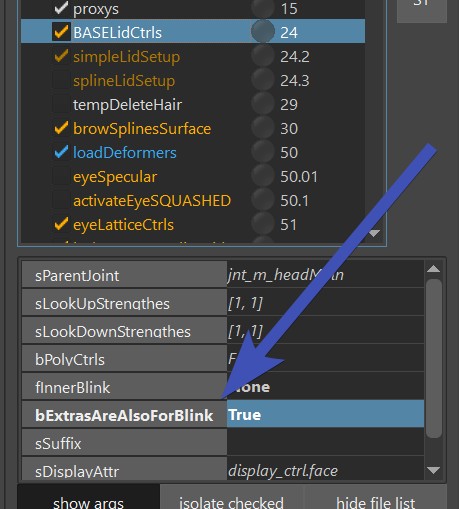Click the circle icon in loadDeformers row
This screenshot has height=509, width=459.
coord(263,152)
